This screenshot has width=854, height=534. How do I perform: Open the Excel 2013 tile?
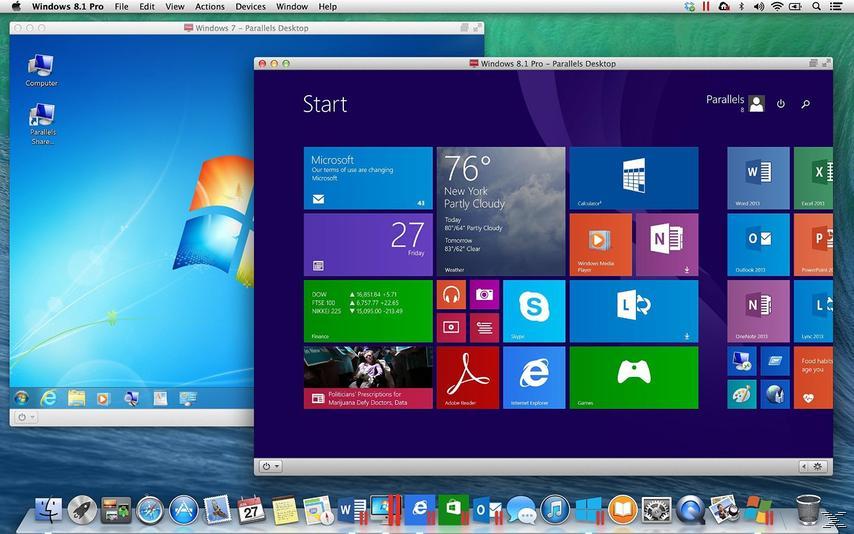(x=813, y=178)
